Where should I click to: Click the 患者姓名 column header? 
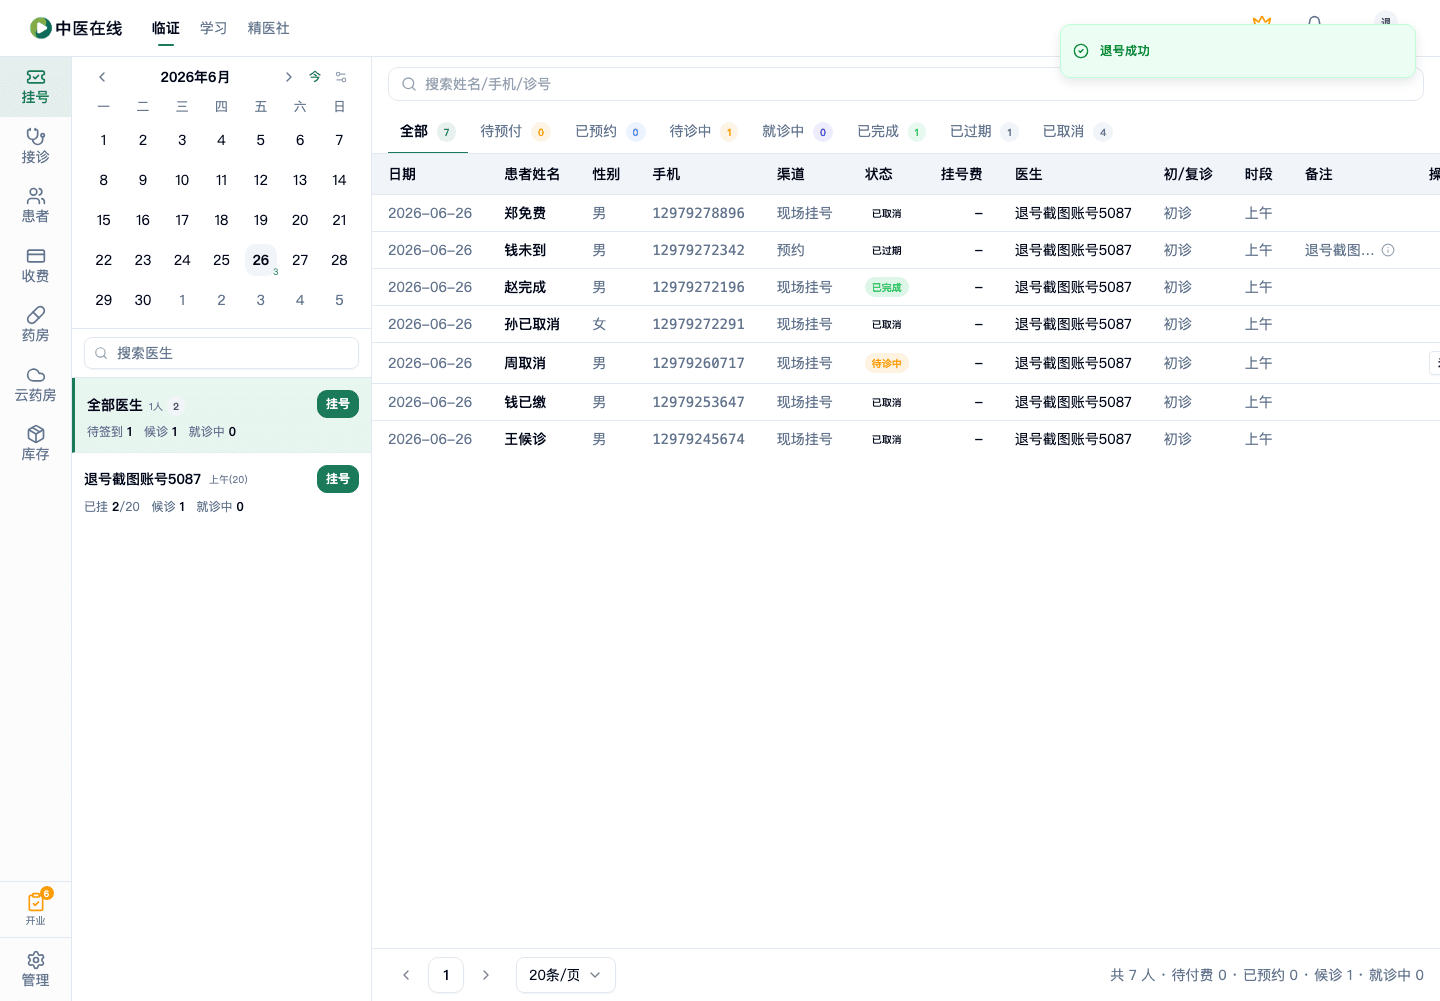pyautogui.click(x=532, y=174)
